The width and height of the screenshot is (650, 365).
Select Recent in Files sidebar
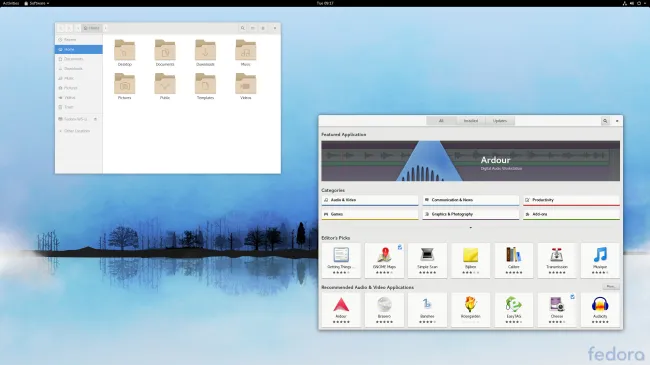click(79, 40)
